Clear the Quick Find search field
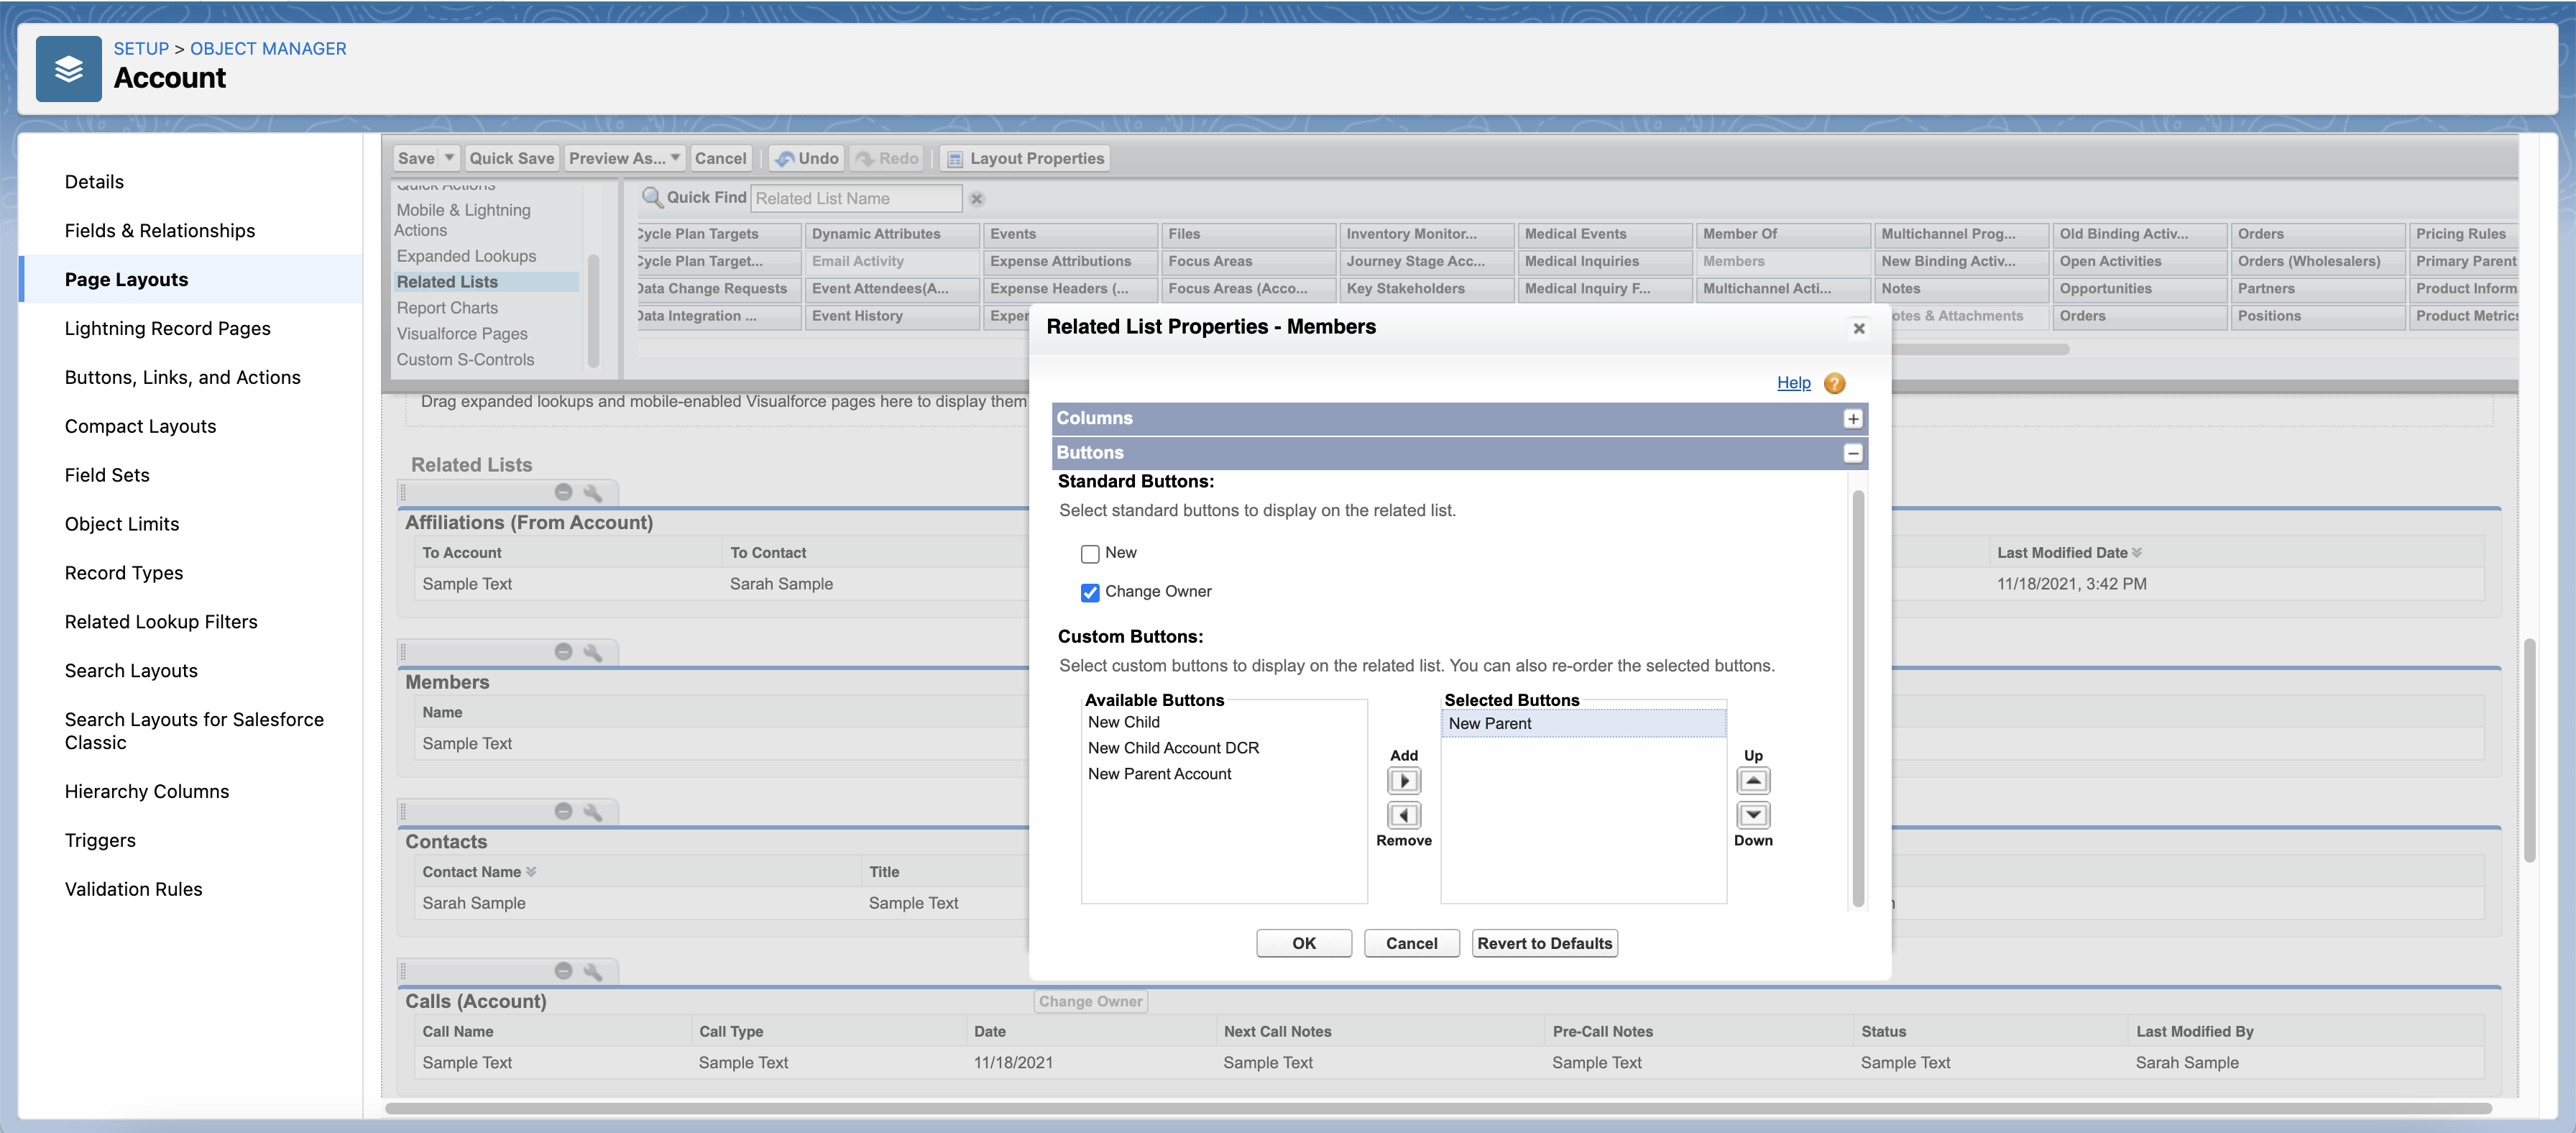 pos(977,199)
